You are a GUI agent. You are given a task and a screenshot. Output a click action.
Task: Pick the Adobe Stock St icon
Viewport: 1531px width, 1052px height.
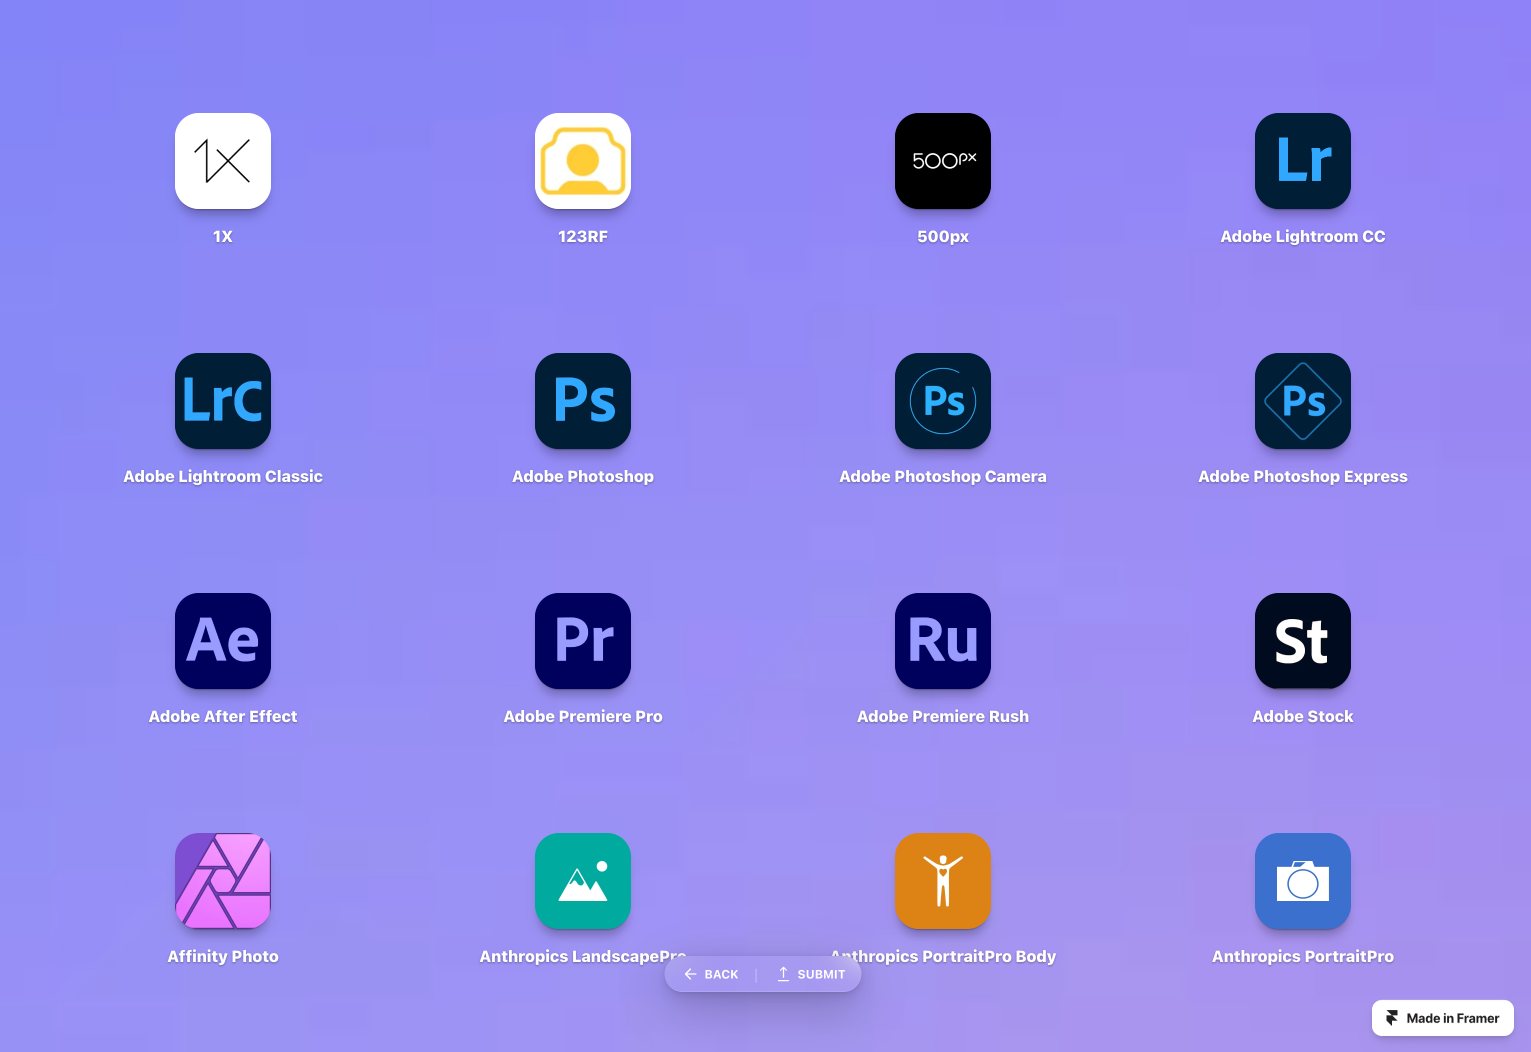click(1303, 641)
